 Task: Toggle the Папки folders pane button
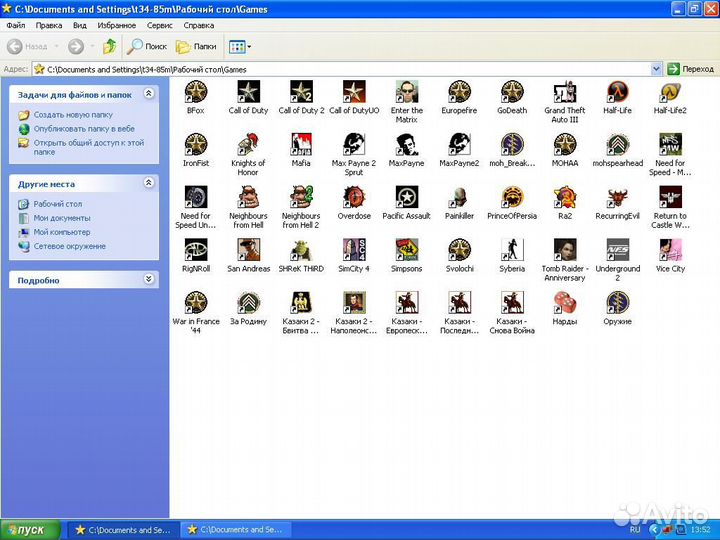(196, 46)
